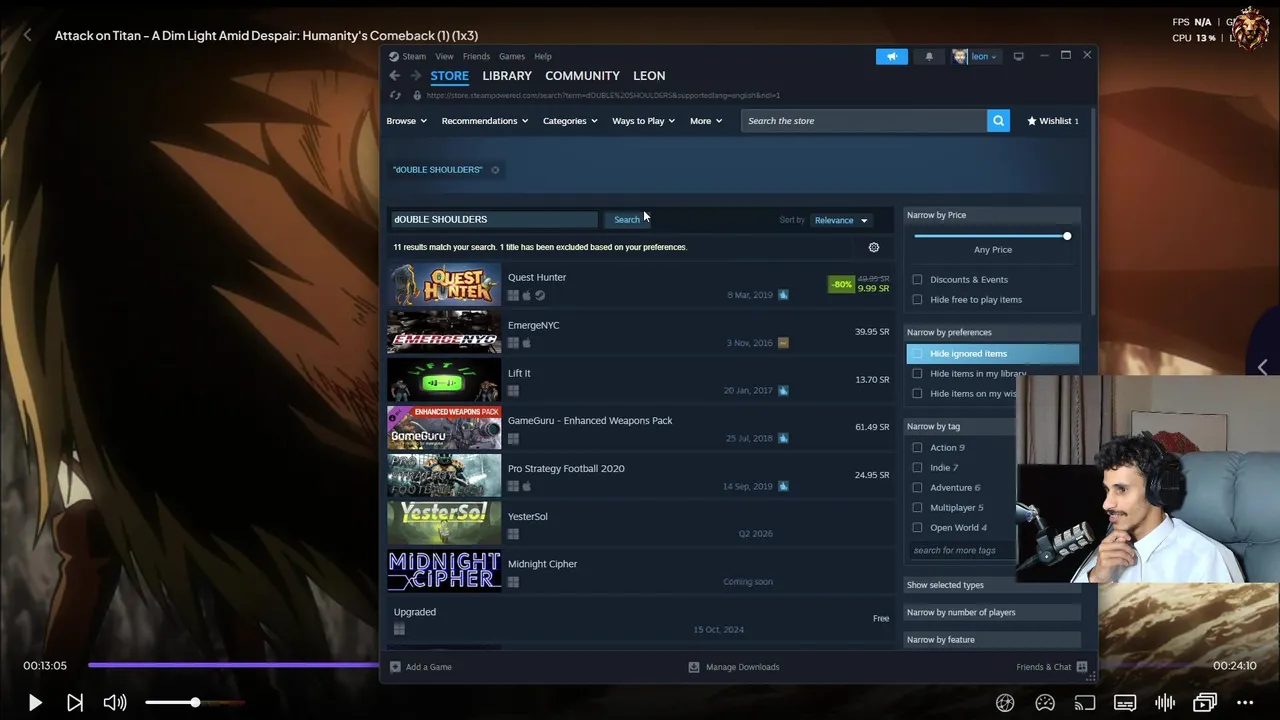The image size is (1280, 720).
Task: Open the Categories dropdown
Action: [x=570, y=121]
